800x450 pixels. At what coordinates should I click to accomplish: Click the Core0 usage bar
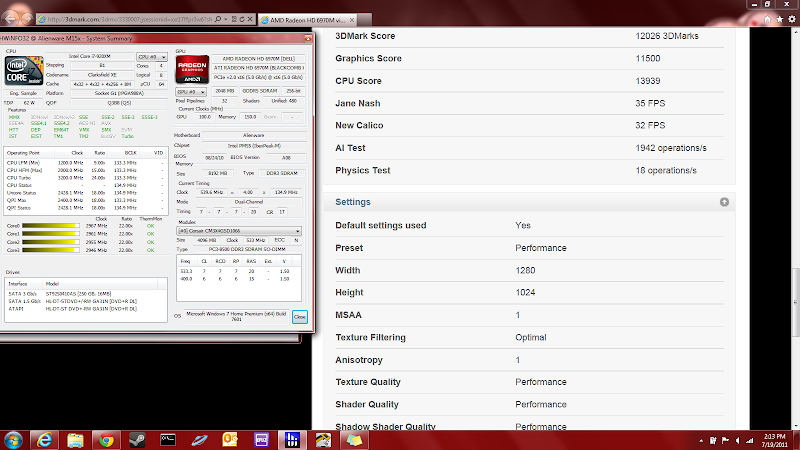point(51,226)
